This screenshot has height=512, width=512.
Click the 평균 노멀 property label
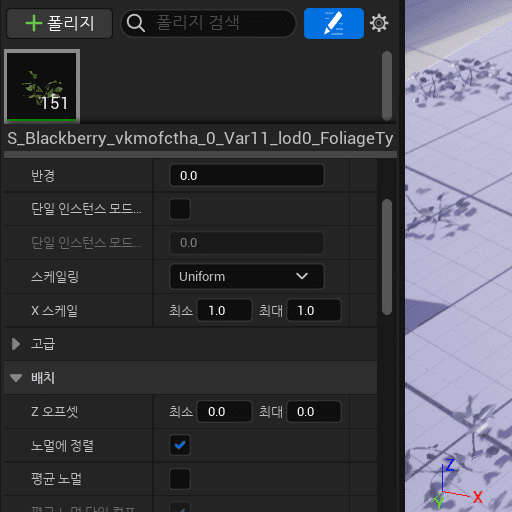56,479
